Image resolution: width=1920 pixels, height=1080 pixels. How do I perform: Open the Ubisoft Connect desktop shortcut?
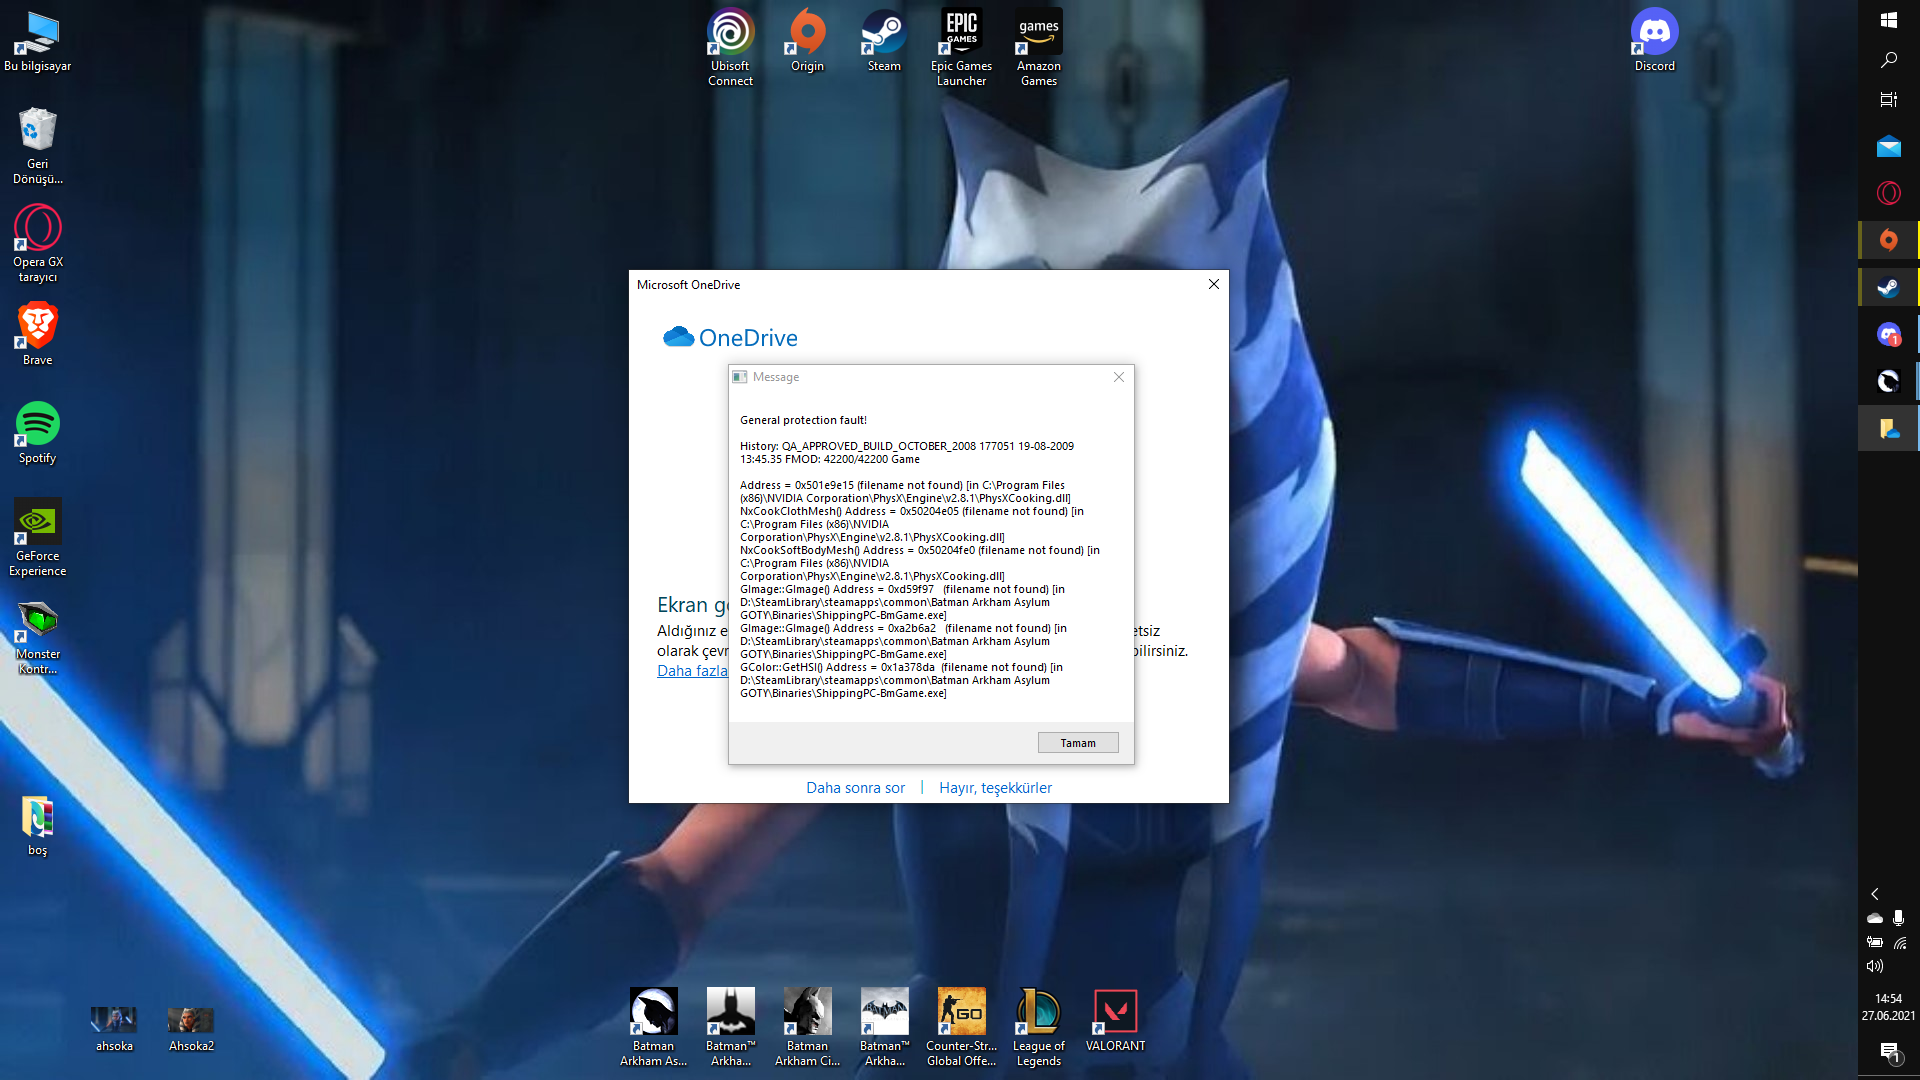[731, 48]
